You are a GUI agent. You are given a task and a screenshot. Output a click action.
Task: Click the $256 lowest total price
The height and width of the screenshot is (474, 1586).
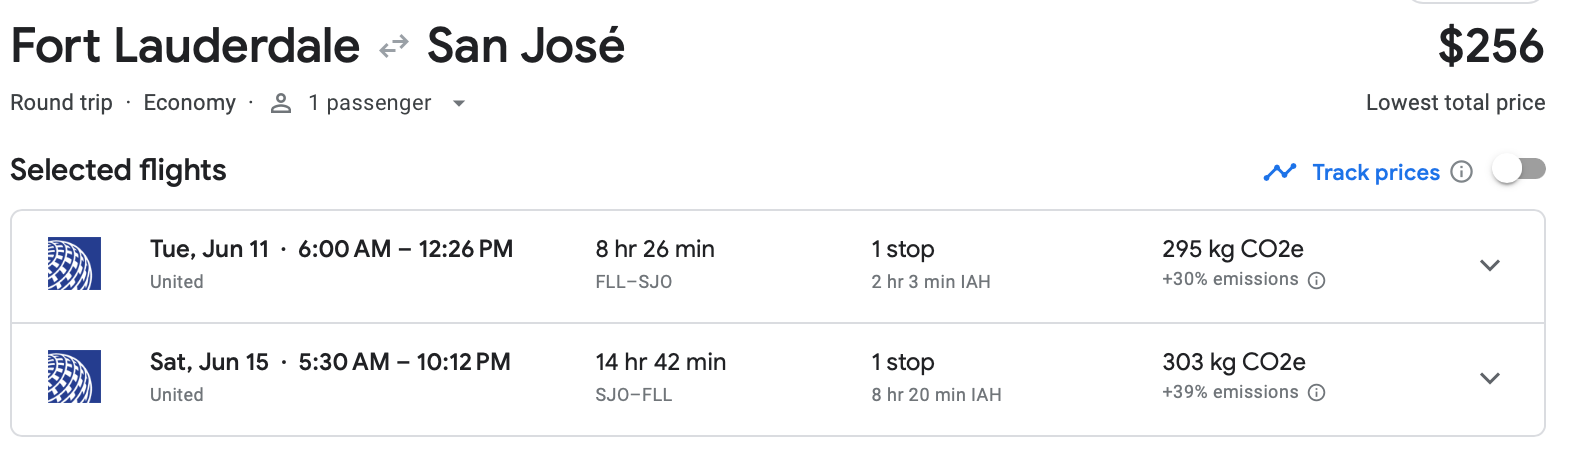1490,47
